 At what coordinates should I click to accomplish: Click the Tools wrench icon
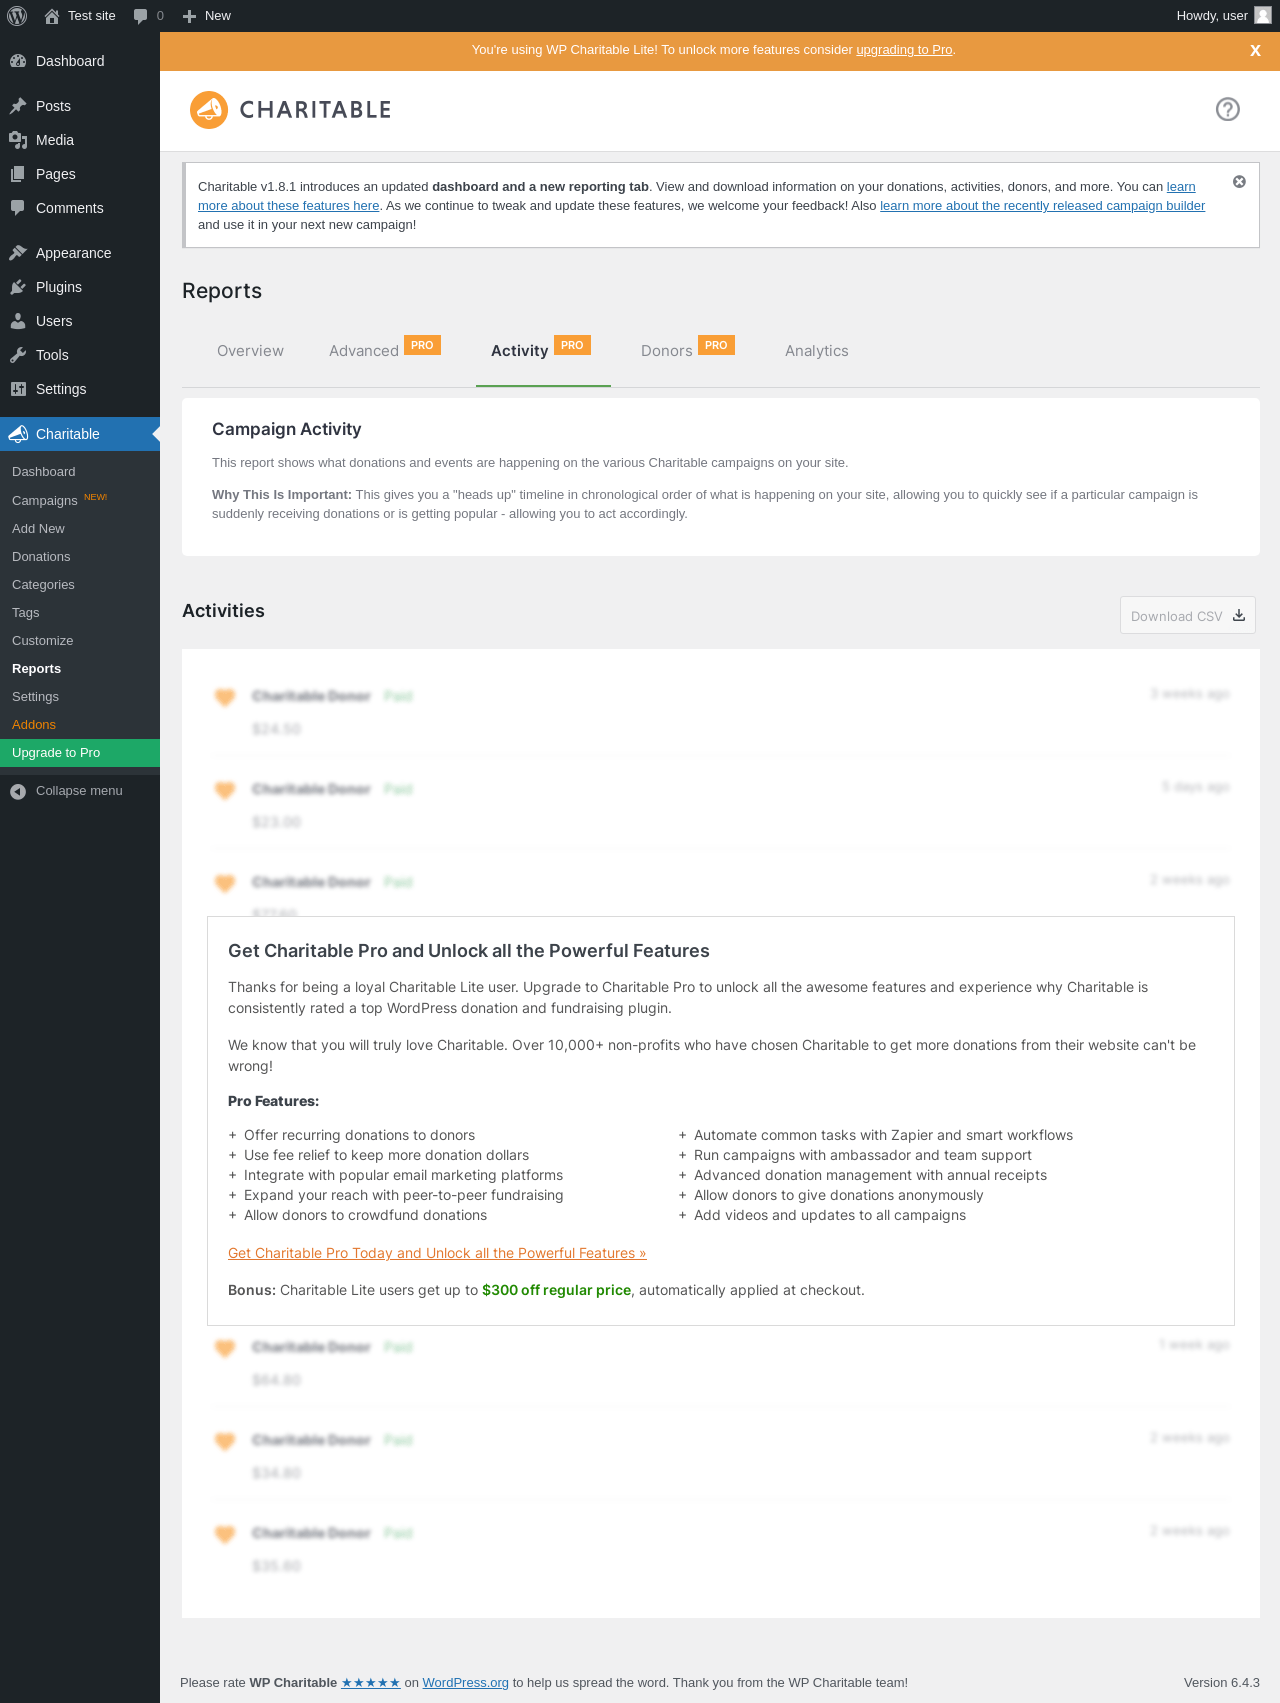(18, 355)
